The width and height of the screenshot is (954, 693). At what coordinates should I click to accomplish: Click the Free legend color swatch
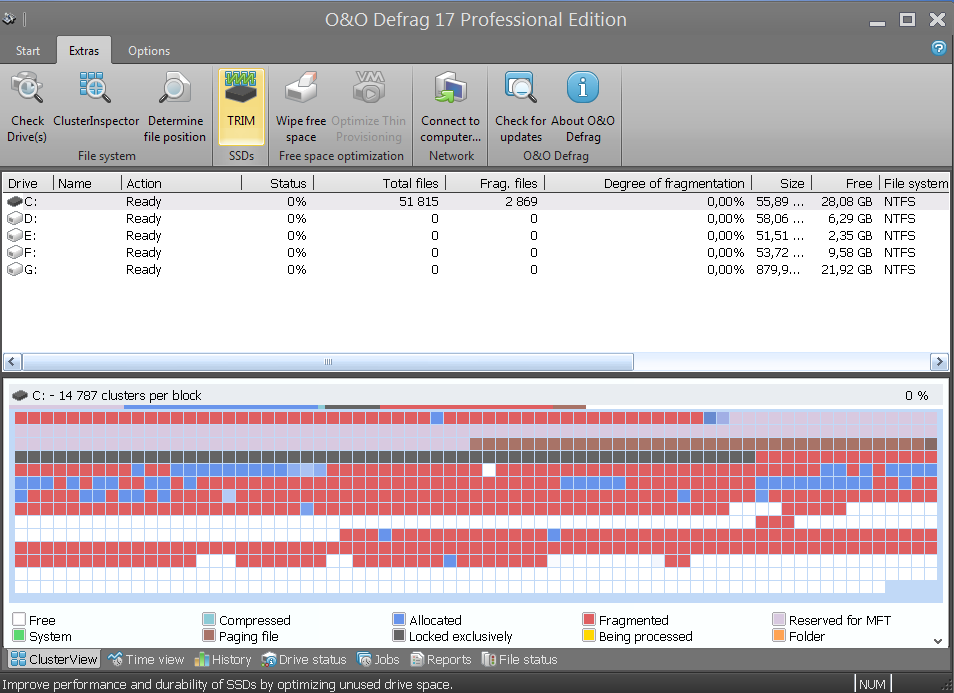19,619
